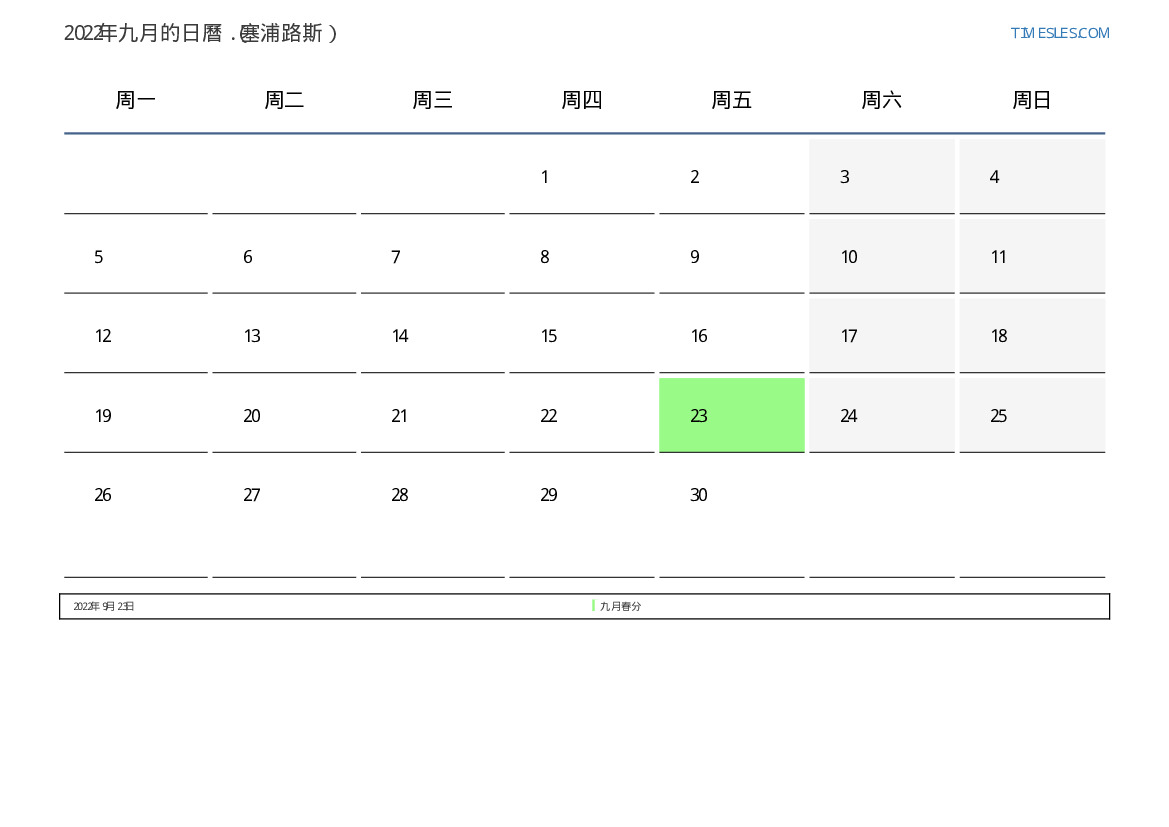
Task: Click the calendar title 2022年九月的日曆
Action: click(x=200, y=33)
